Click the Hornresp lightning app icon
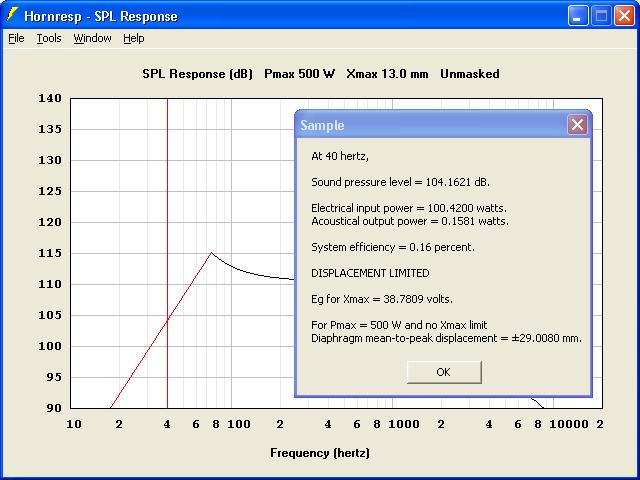The image size is (640, 480). [x=13, y=15]
